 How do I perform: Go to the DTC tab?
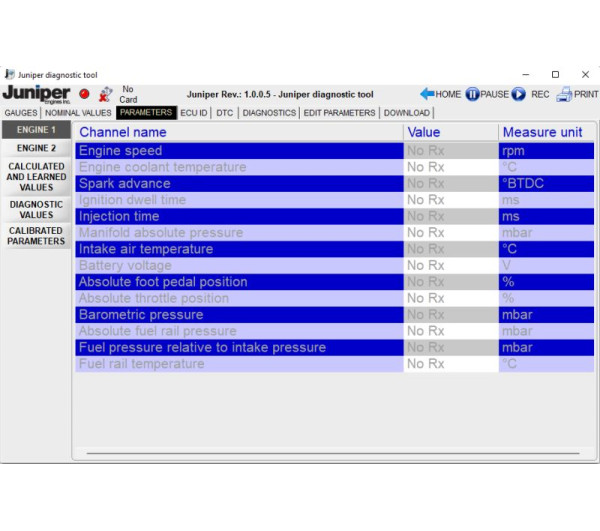coord(224,113)
